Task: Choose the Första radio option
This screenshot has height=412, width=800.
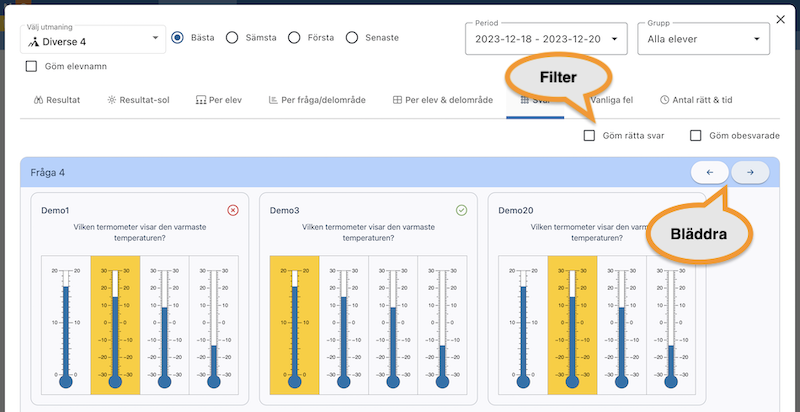Action: (x=294, y=38)
